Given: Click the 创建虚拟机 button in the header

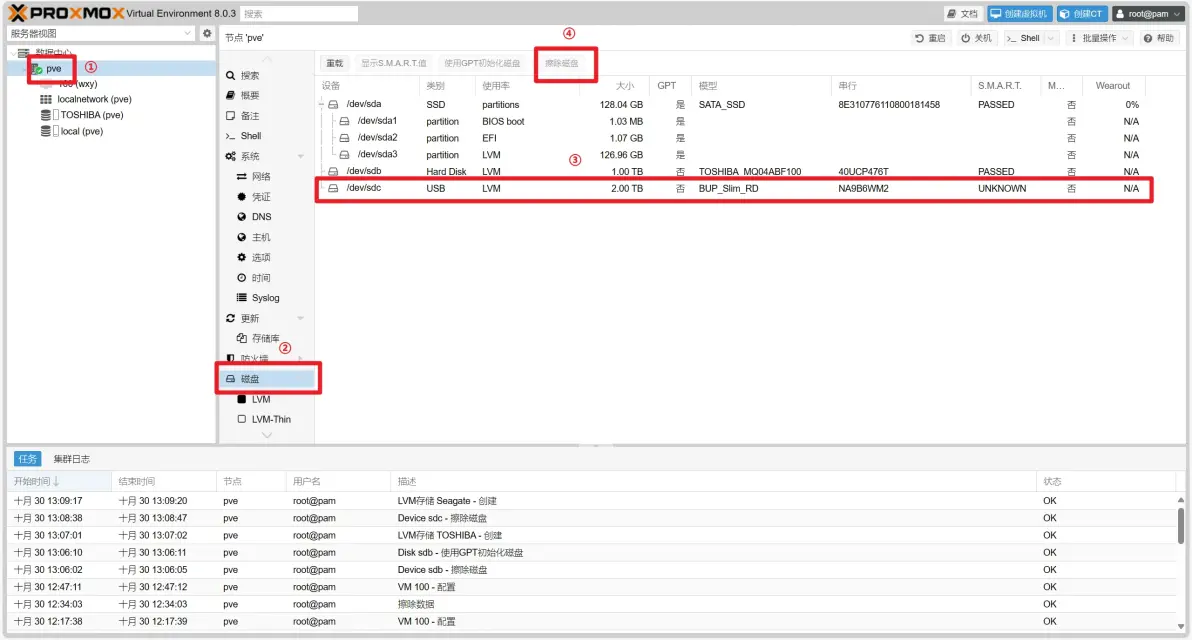Looking at the screenshot, I should pos(1022,13).
